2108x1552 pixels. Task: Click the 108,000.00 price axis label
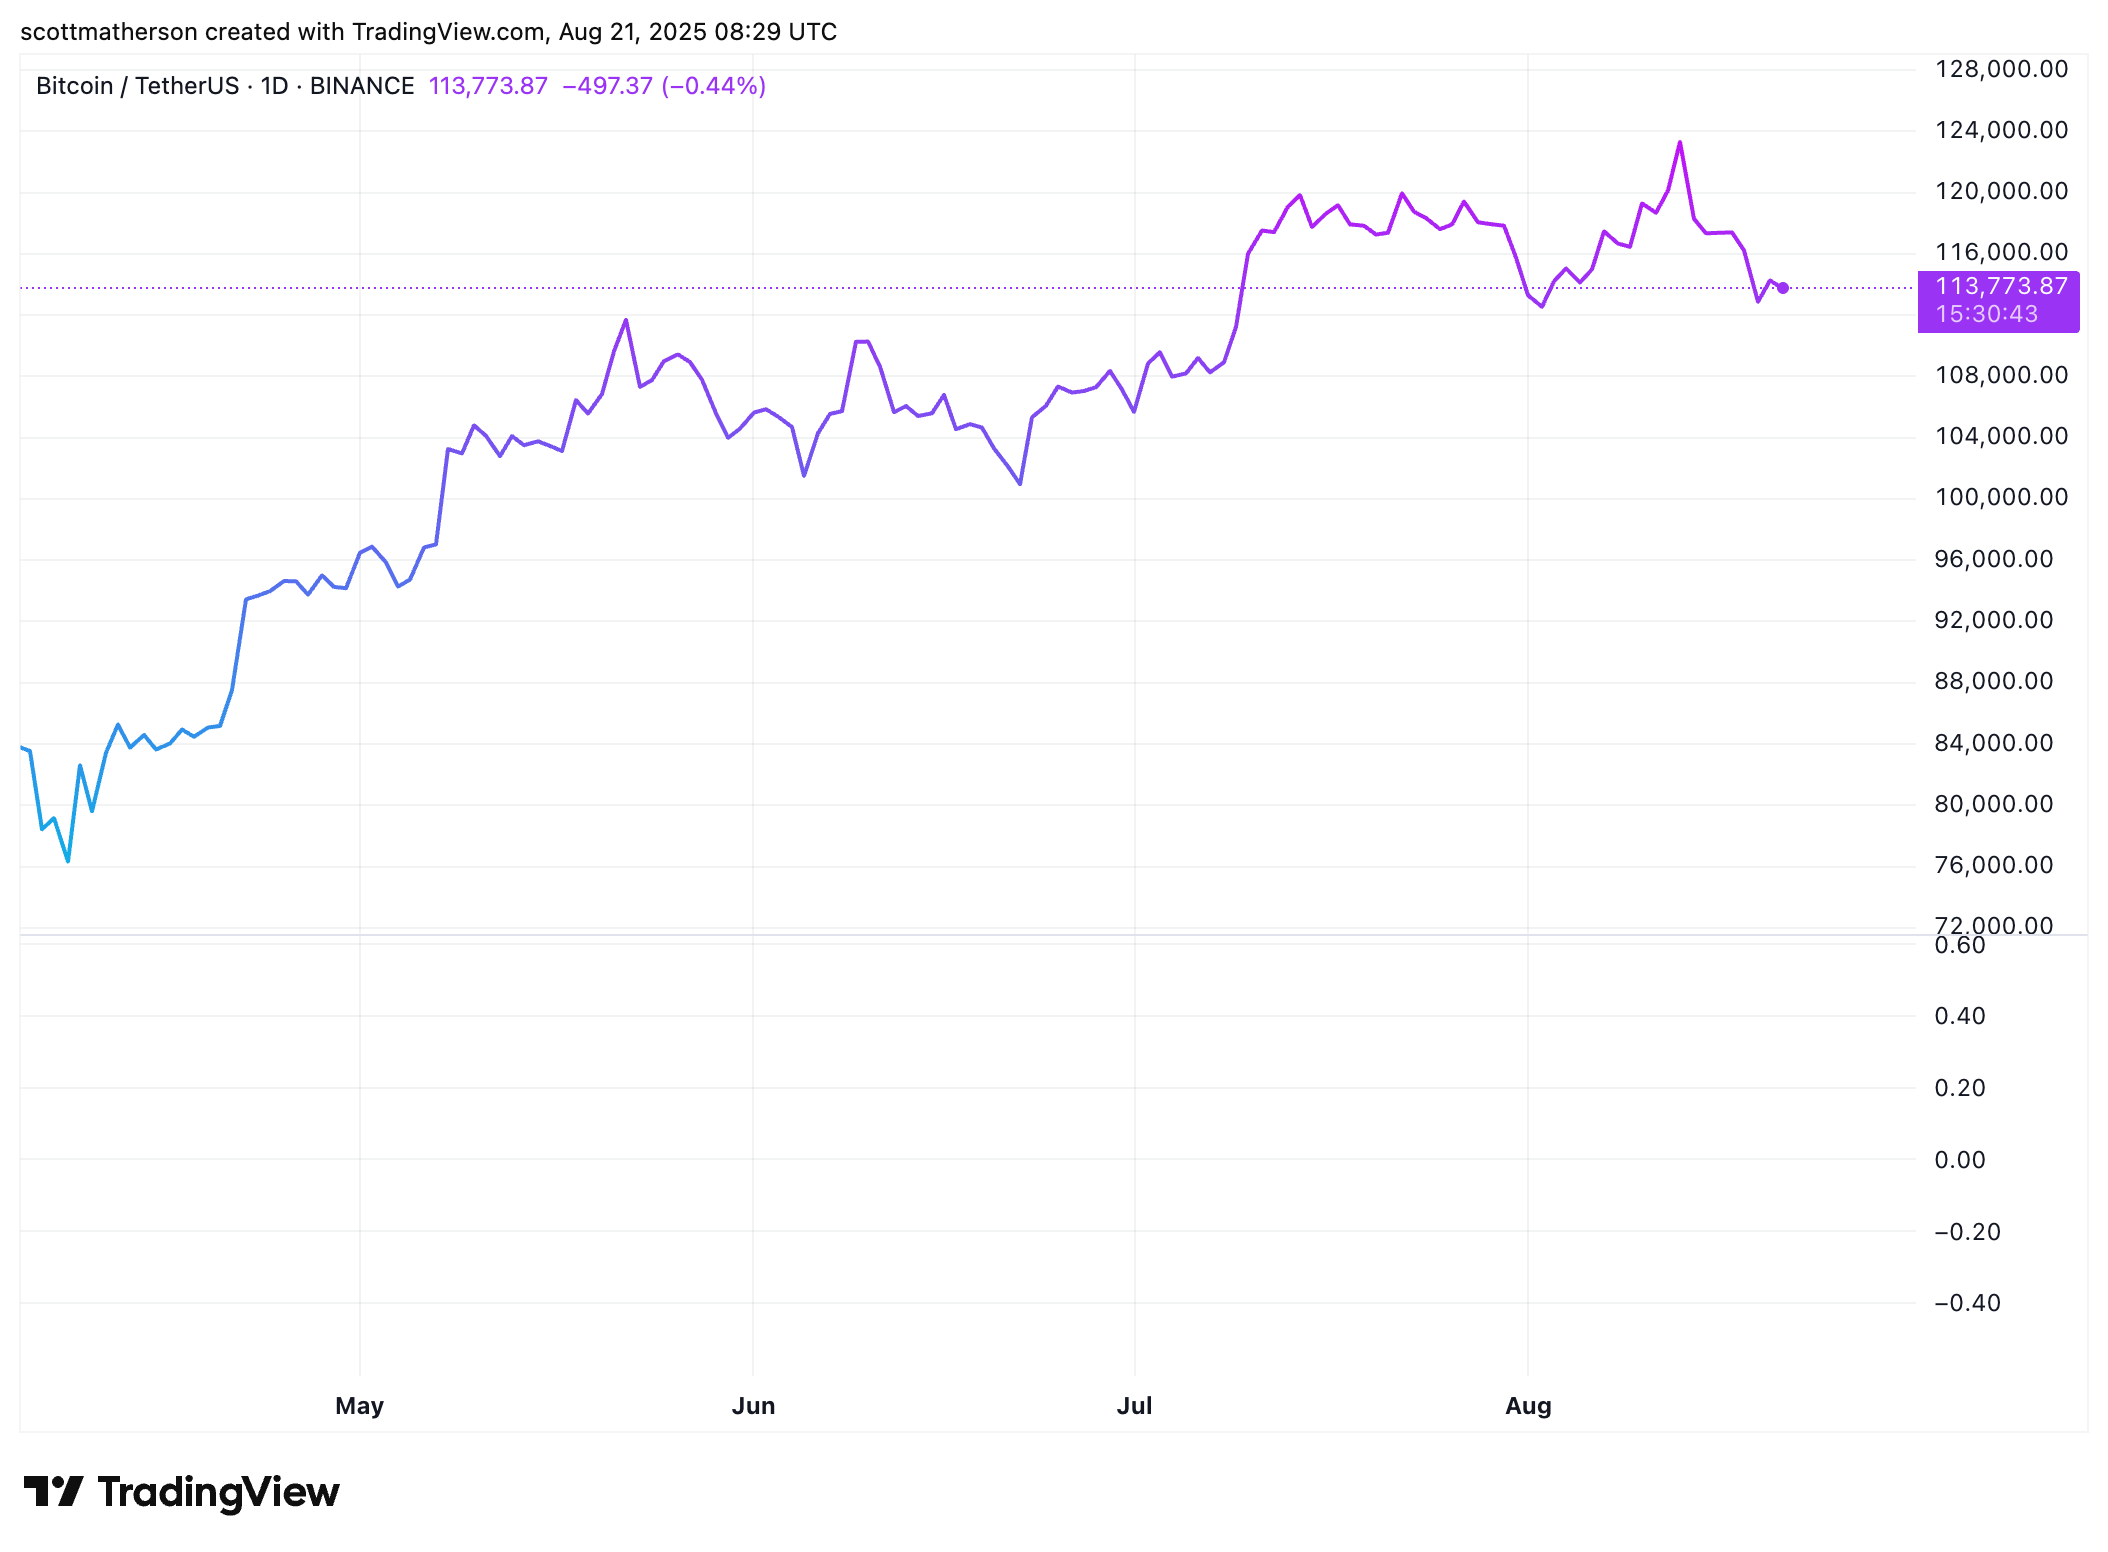click(2001, 375)
